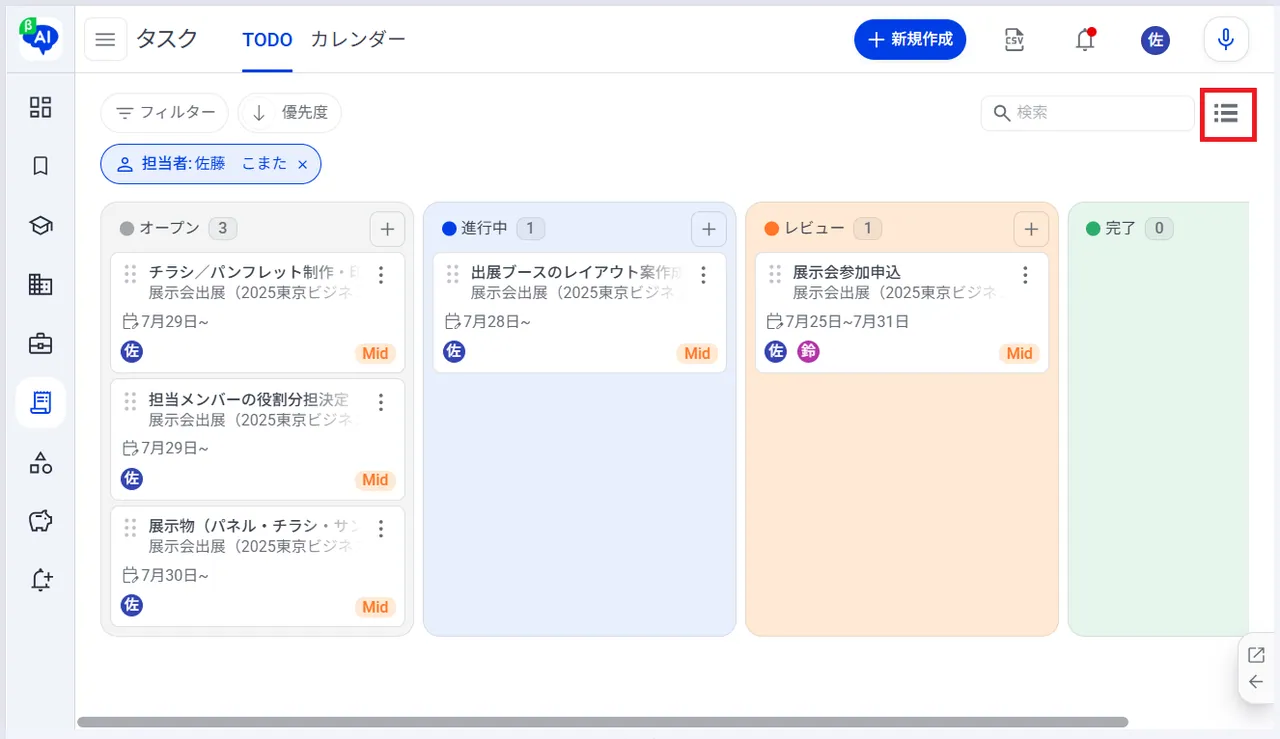Image resolution: width=1280 pixels, height=739 pixels.
Task: Switch to the TODO tab
Action: 267,40
